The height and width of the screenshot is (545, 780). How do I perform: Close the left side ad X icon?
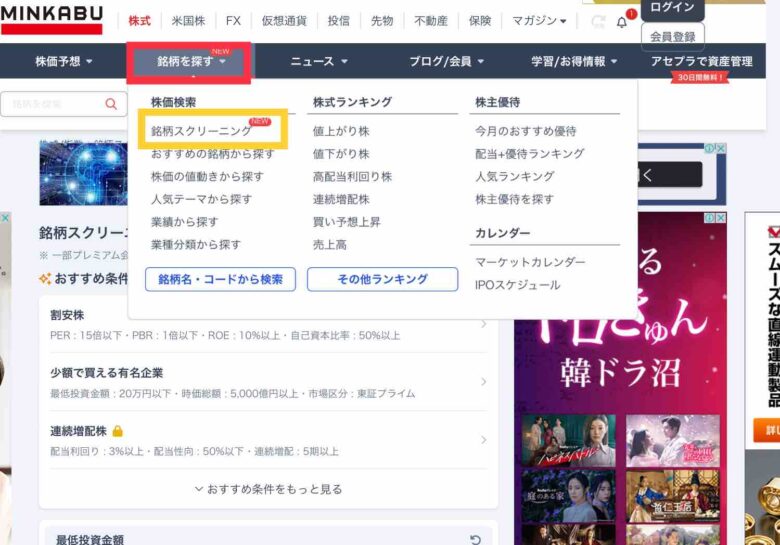click(x=5, y=218)
